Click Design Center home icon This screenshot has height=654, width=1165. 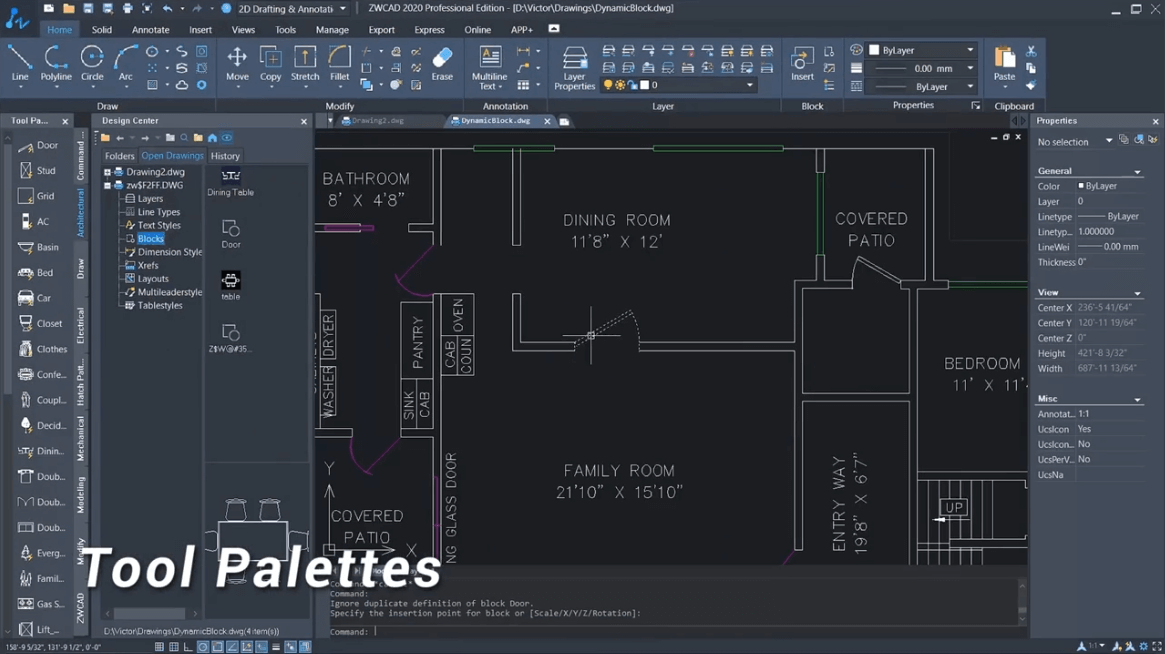click(212, 137)
